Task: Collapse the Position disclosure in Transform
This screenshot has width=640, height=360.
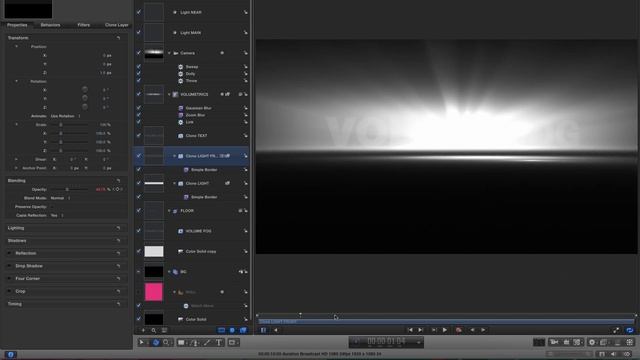Action: point(16,47)
